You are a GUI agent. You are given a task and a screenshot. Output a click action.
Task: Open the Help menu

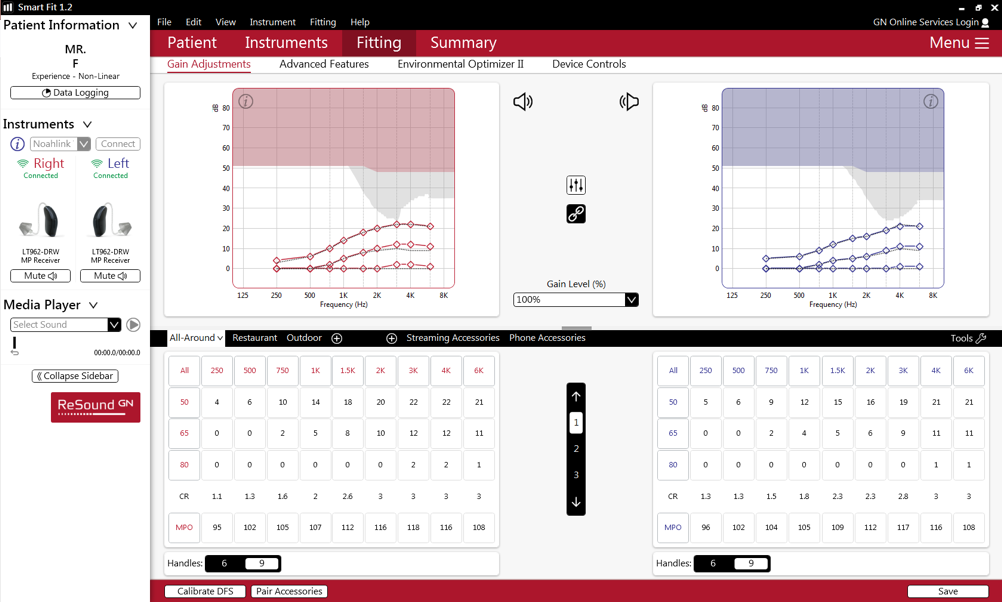[360, 22]
